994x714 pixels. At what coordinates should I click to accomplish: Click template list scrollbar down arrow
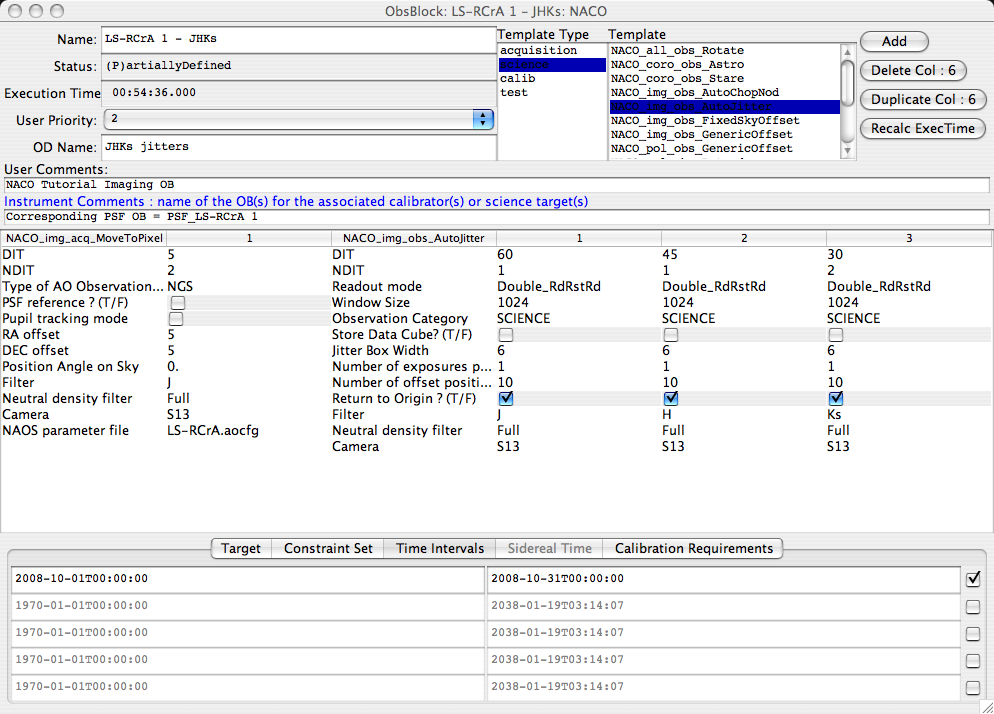(x=847, y=152)
